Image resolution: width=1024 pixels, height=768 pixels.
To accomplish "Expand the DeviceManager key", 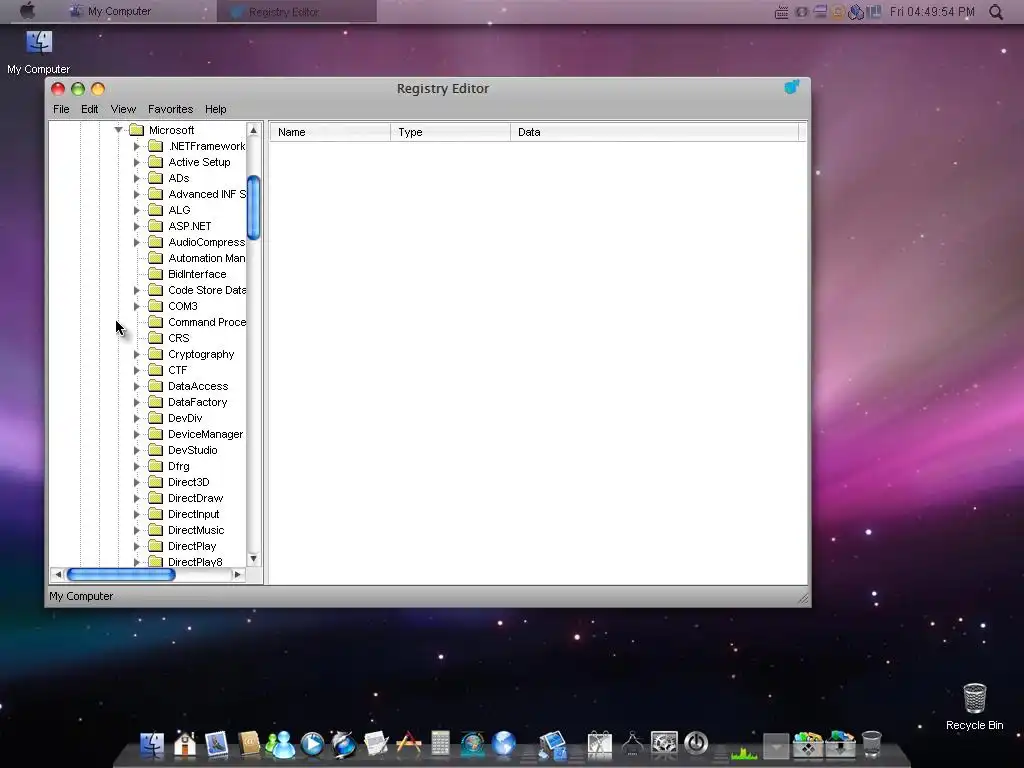I will [136, 434].
